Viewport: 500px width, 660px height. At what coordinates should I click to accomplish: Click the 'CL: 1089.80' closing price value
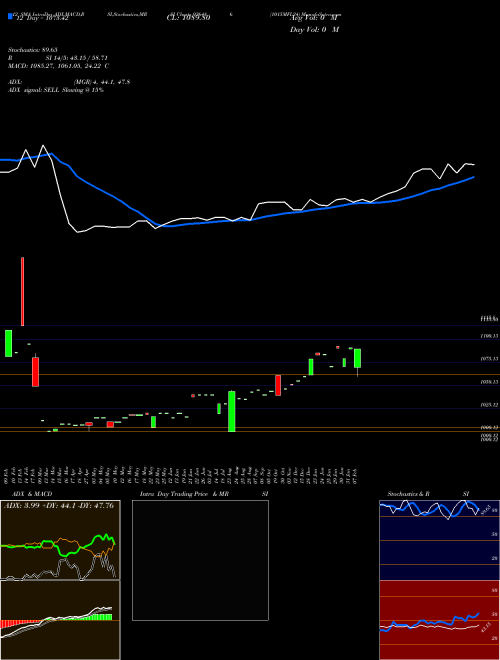point(188,18)
